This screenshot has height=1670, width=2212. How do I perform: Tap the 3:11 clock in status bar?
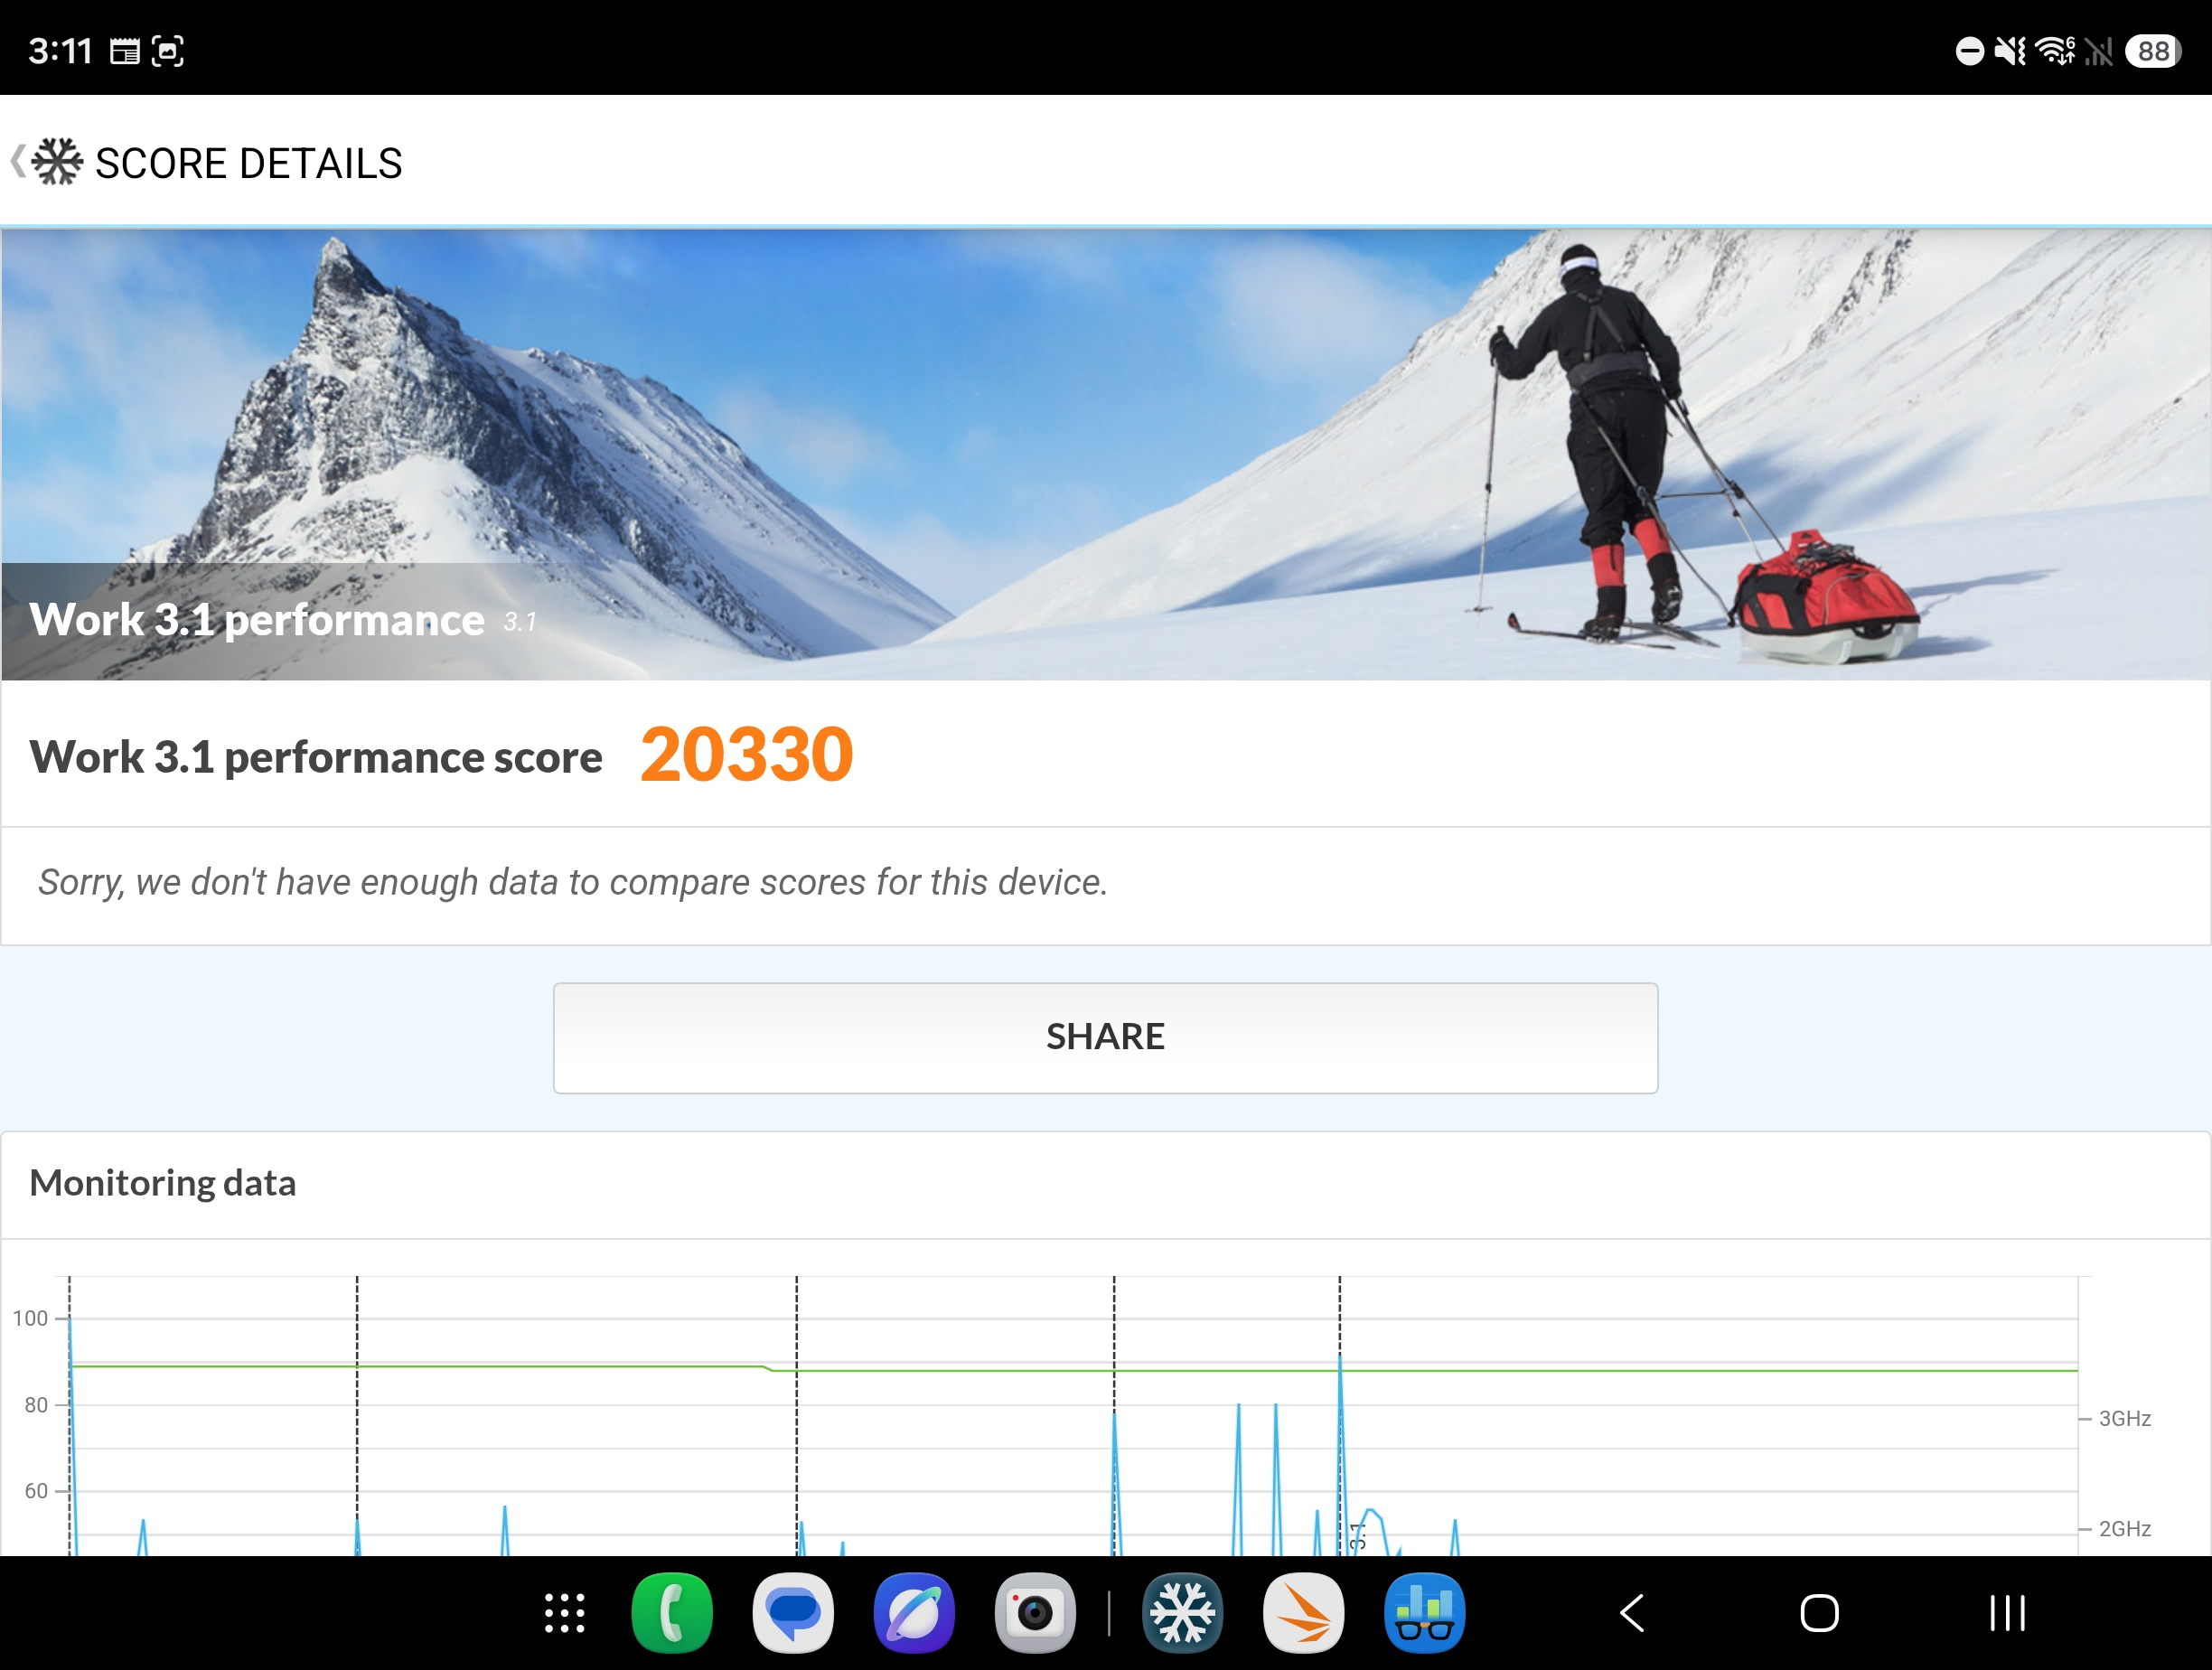click(60, 51)
